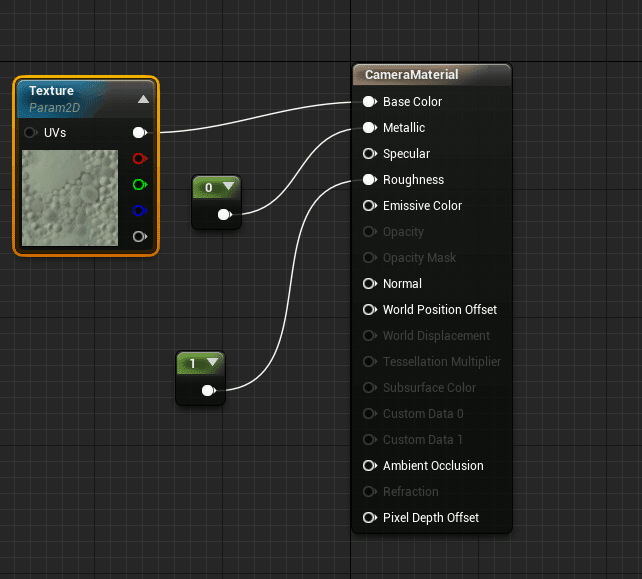The image size is (642, 579).
Task: Click the texture node's alpha output pin
Action: tap(140, 236)
